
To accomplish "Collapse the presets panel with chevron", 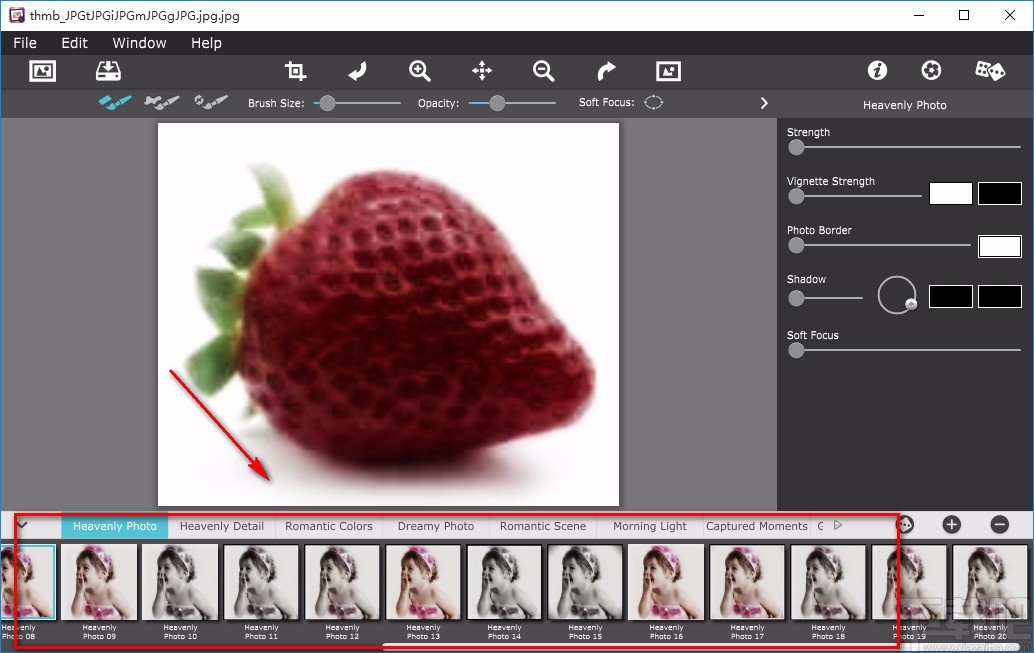I will pos(22,525).
